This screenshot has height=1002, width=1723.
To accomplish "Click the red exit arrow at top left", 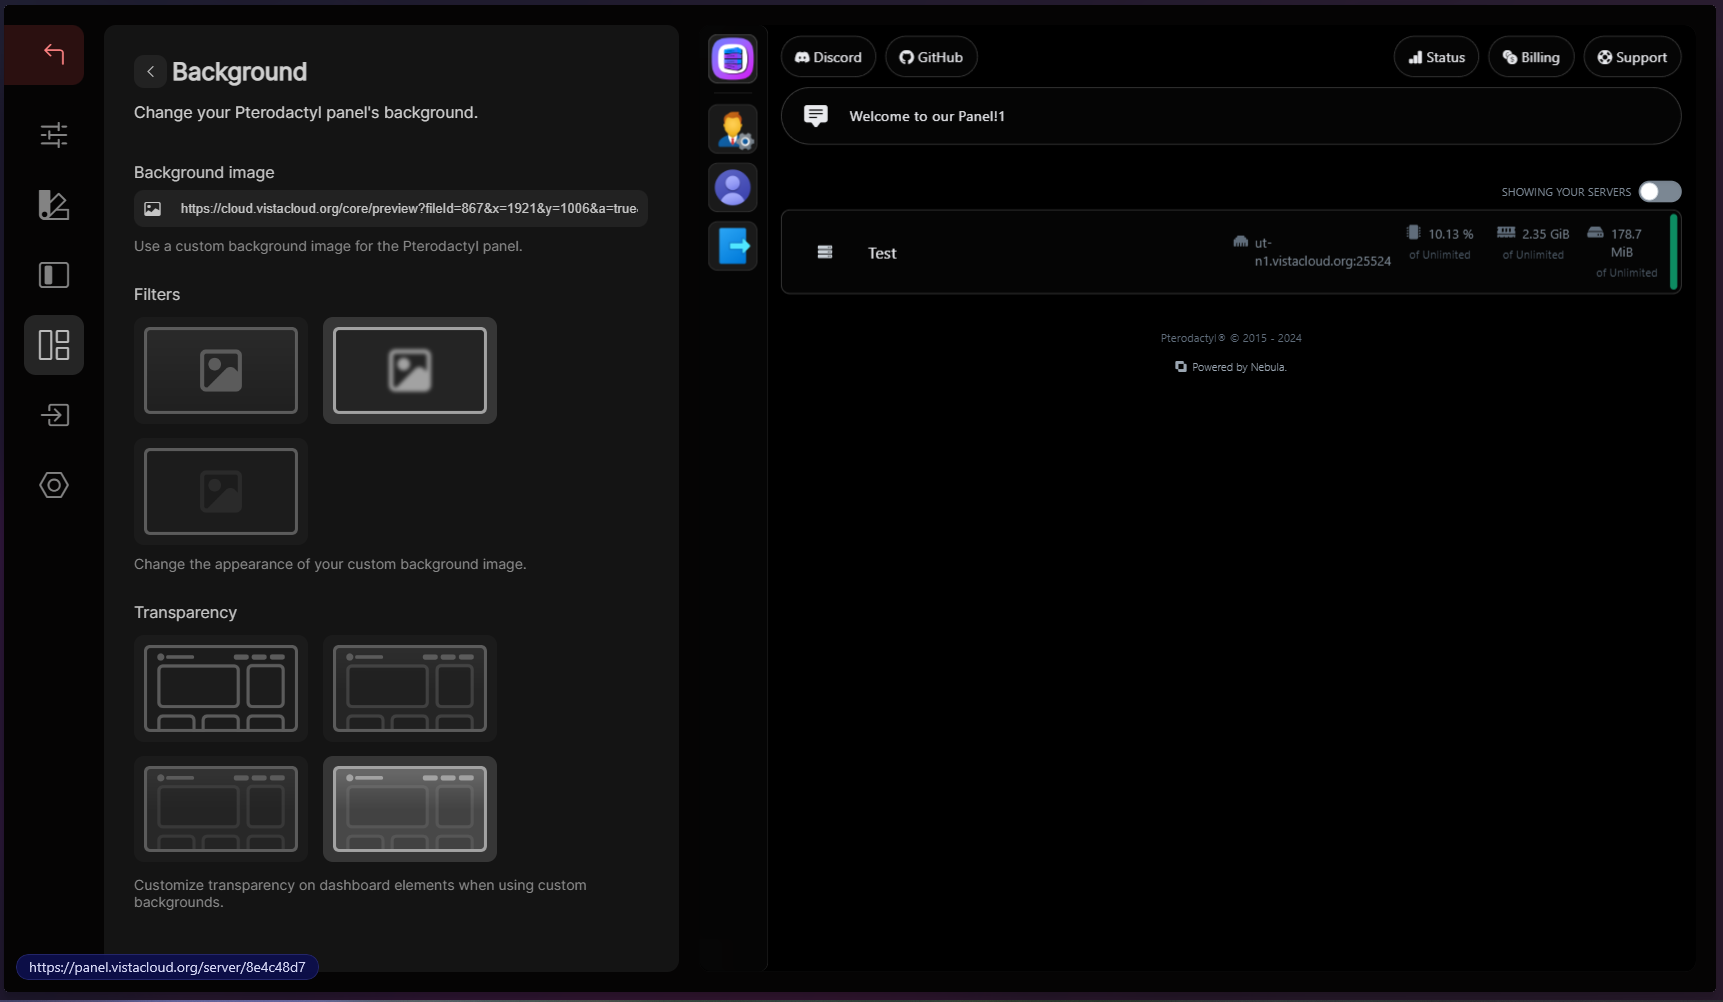I will click(x=54, y=54).
